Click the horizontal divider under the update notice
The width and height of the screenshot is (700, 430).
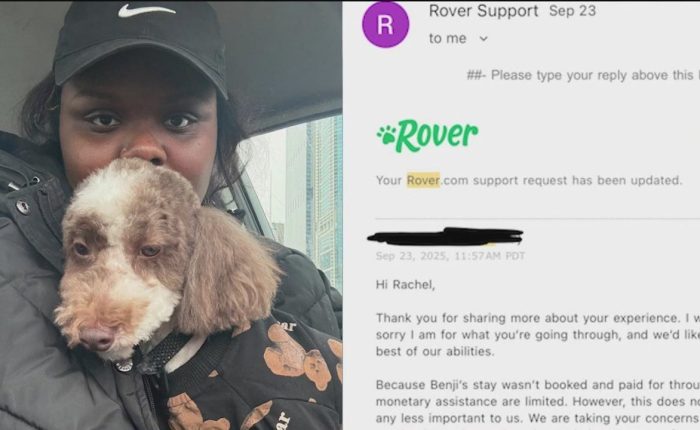(538, 219)
